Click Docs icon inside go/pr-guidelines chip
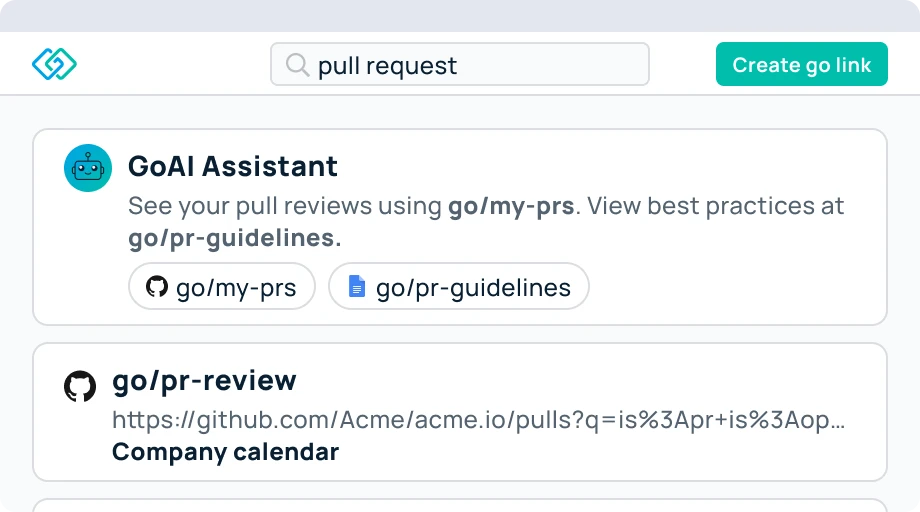Image resolution: width=920 pixels, height=512 pixels. 356,288
